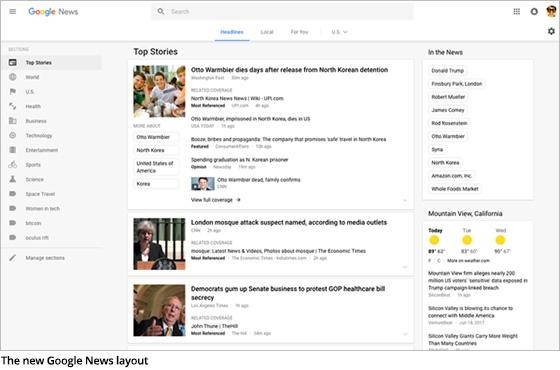Expand the Democrats healthcare story card
This screenshot has height=370, width=560.
pyautogui.click(x=405, y=334)
